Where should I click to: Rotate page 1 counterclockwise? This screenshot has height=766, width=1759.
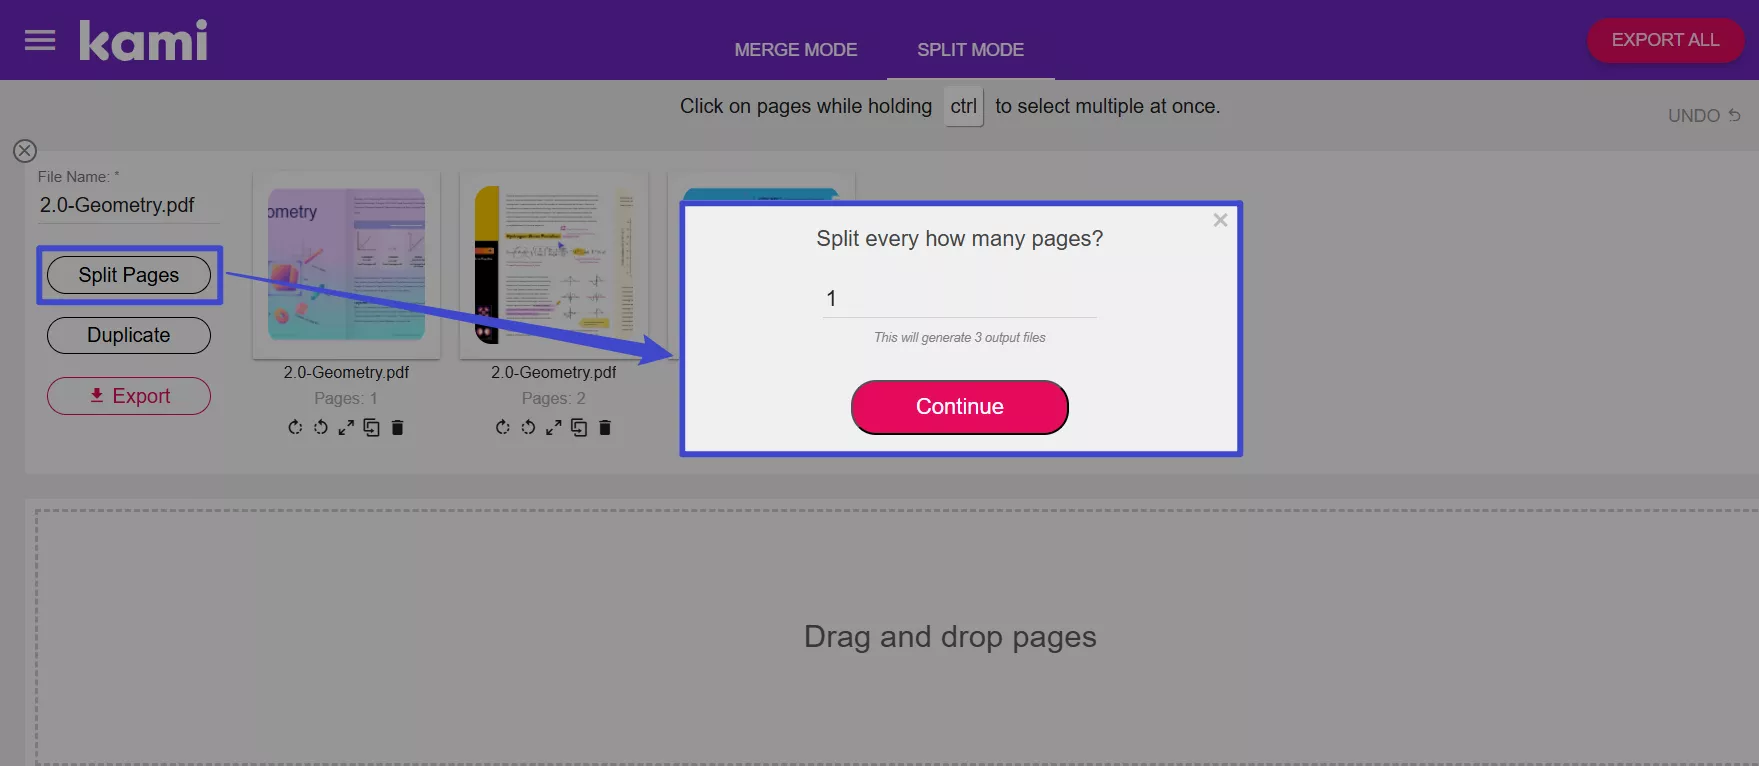pos(320,427)
